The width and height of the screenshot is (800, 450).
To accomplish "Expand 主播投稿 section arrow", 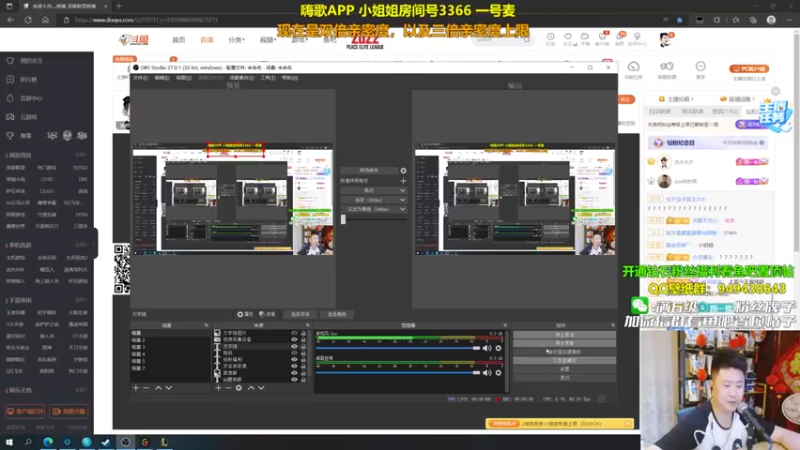I will click(692, 99).
